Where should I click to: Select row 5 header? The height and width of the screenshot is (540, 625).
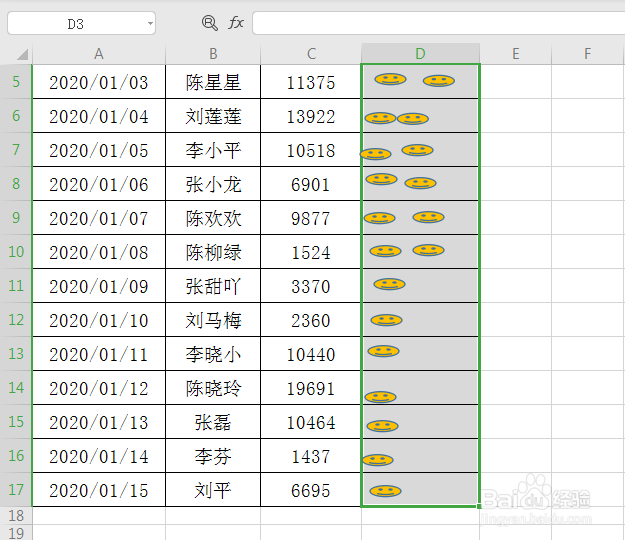click(x=16, y=82)
